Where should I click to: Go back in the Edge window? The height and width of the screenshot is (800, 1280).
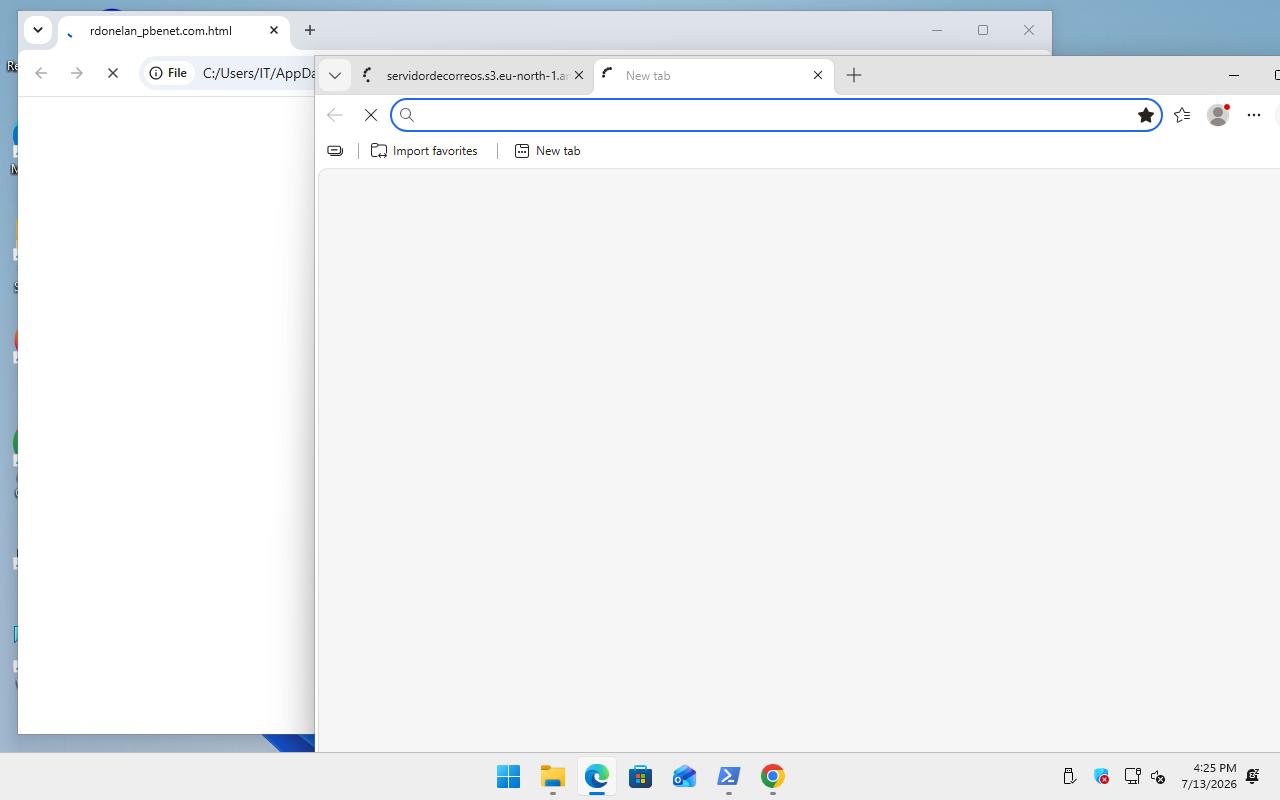tap(335, 115)
